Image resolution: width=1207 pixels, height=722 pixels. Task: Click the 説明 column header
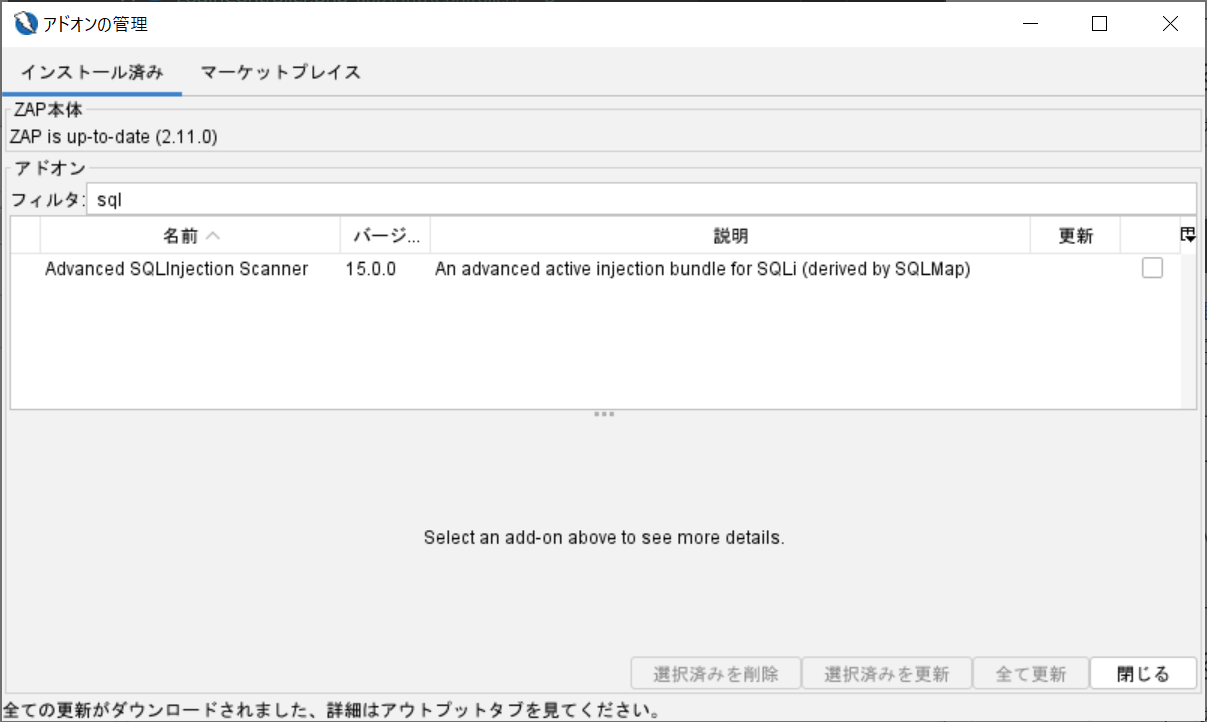730,236
